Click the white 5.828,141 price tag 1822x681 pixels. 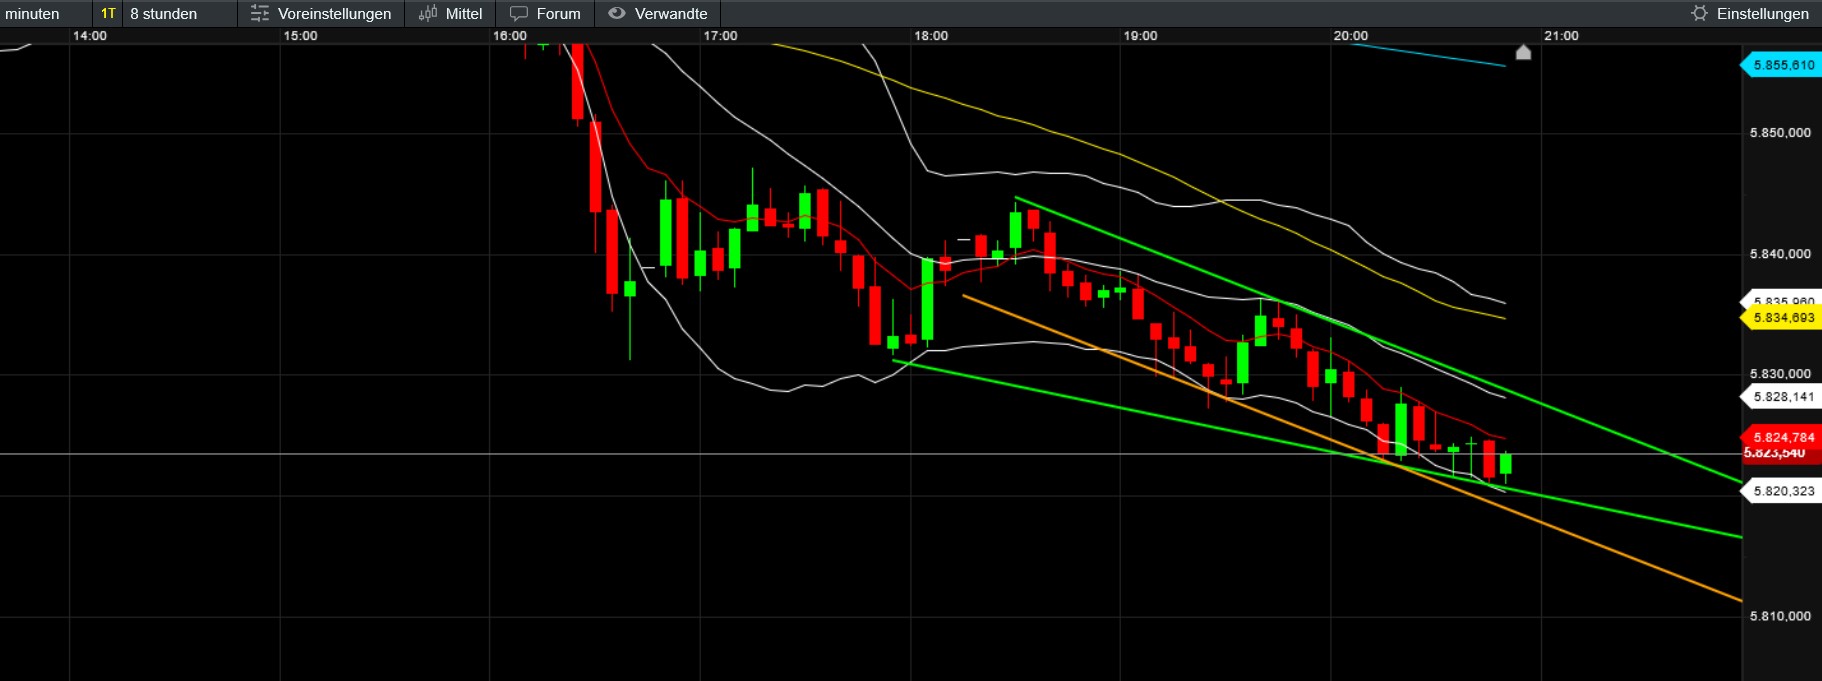1781,397
